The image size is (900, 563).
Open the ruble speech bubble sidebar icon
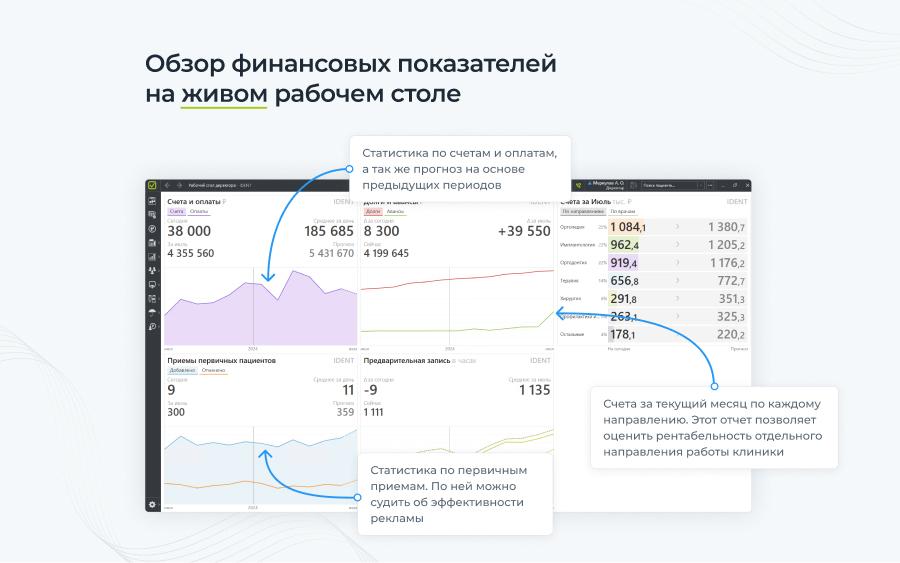pos(152,327)
